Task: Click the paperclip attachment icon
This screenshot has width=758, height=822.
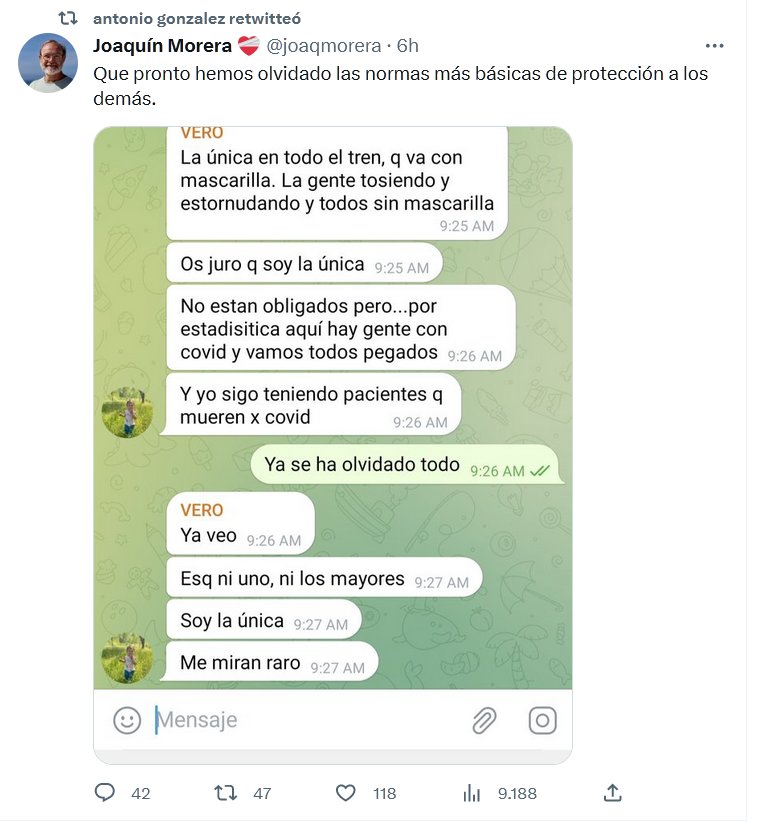Action: click(484, 720)
